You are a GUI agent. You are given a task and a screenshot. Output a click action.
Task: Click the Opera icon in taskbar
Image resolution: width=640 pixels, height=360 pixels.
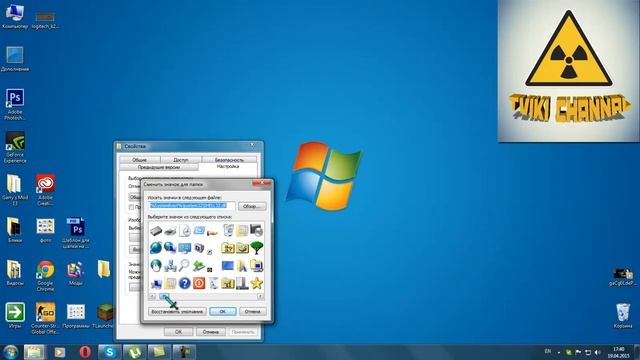coord(85,352)
